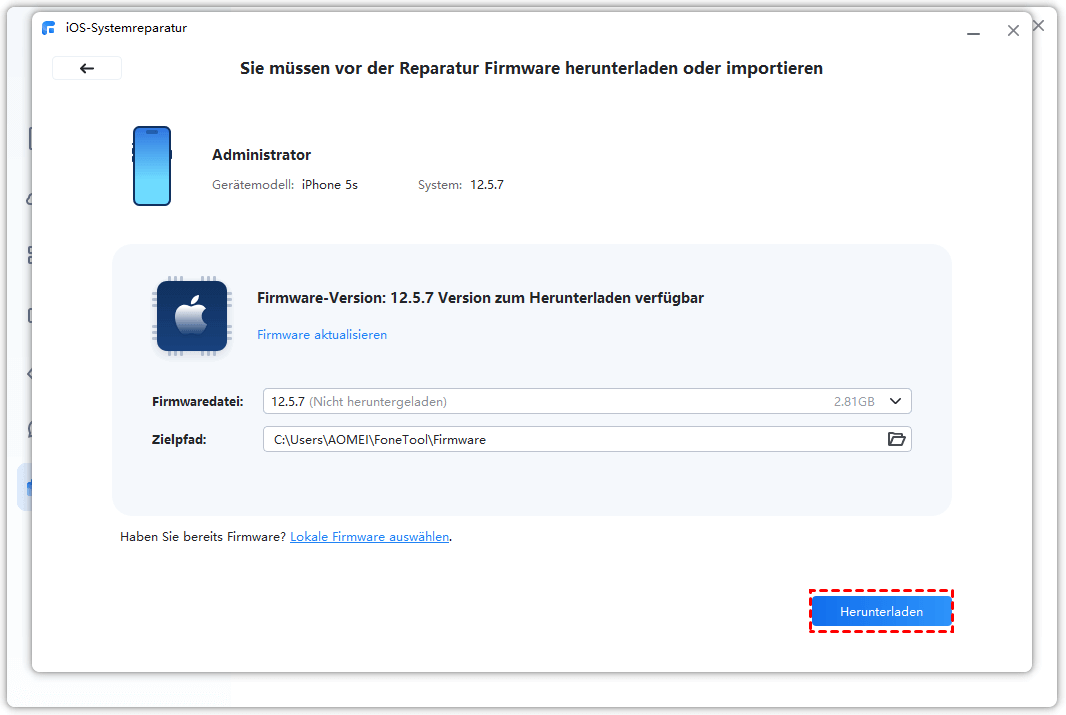Open the 12.5.7 firmware version combo box
The image size is (1066, 715).
[x=560, y=401]
